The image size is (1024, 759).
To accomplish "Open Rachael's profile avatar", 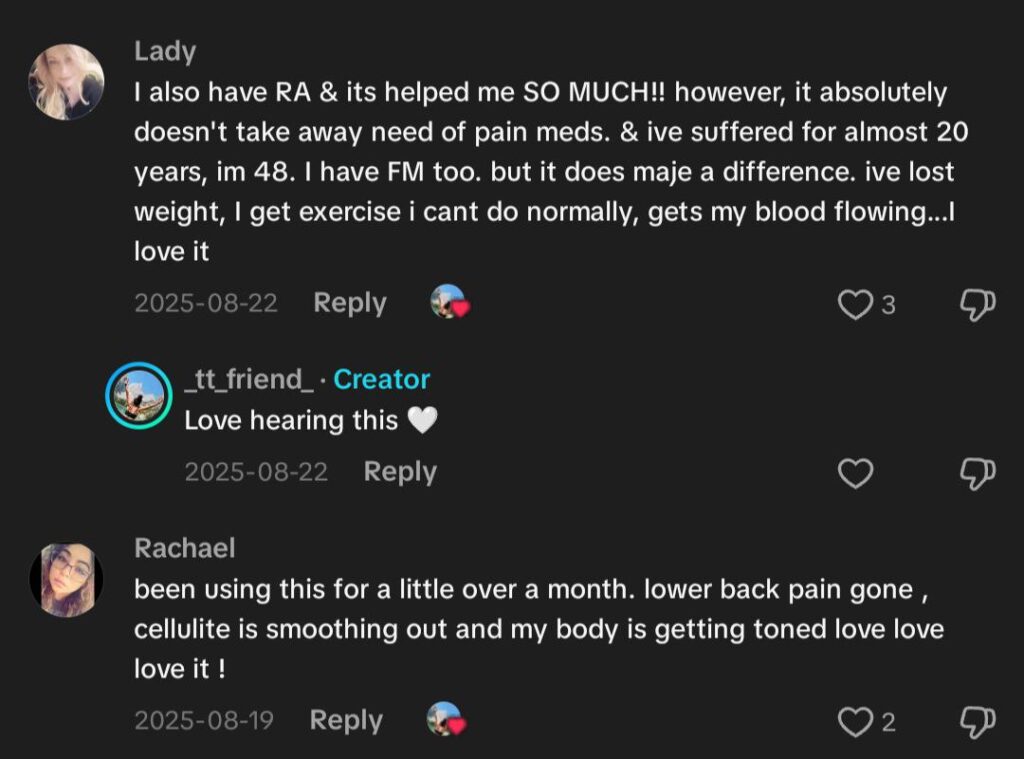I will tap(66, 579).
